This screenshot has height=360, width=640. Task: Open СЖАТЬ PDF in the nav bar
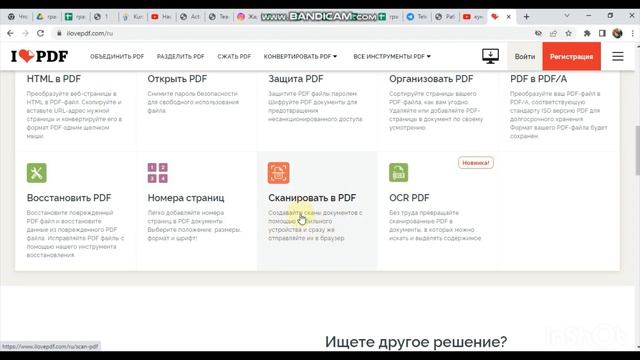(x=234, y=56)
